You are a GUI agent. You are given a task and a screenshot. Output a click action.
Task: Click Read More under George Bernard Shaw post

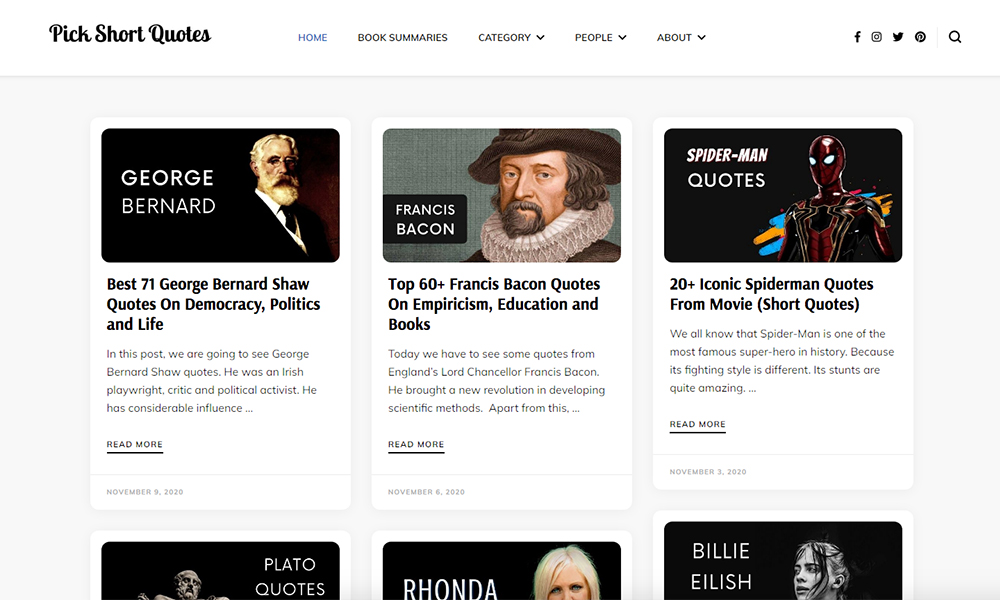click(x=135, y=444)
